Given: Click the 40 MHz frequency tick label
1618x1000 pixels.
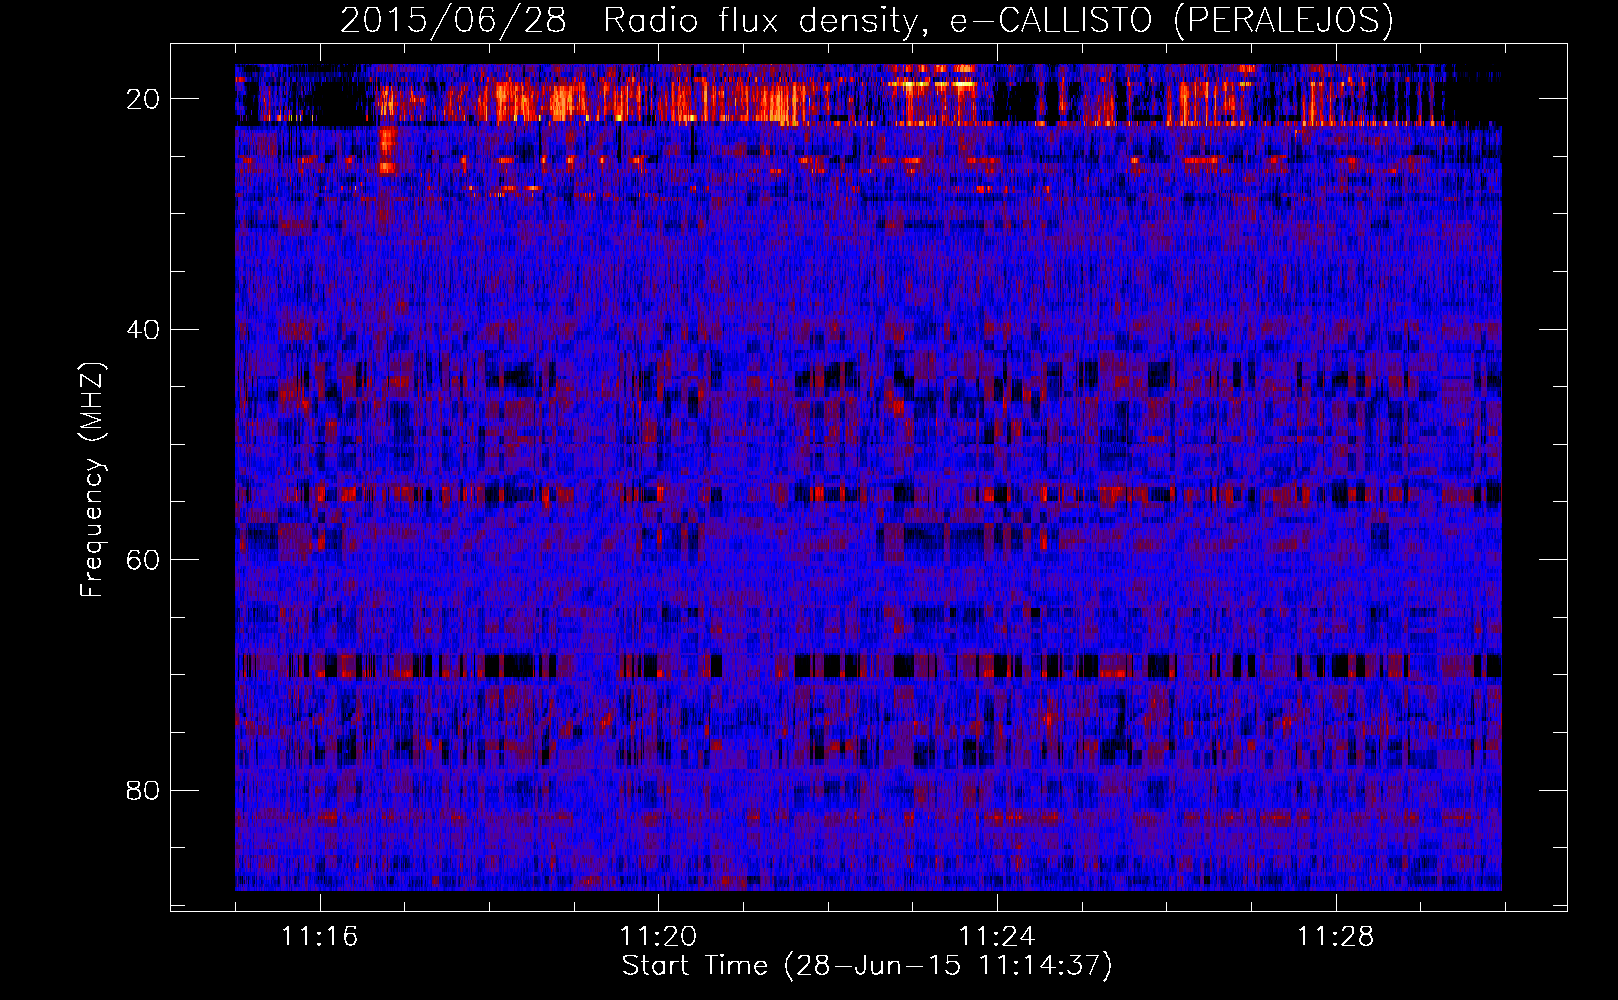Looking at the screenshot, I should (144, 330).
